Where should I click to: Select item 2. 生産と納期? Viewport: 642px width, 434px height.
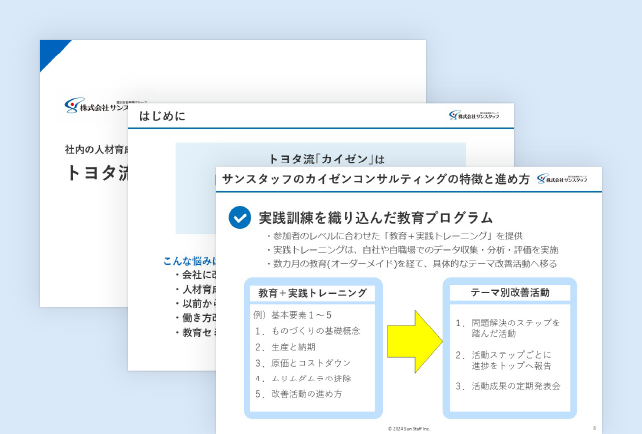point(285,347)
